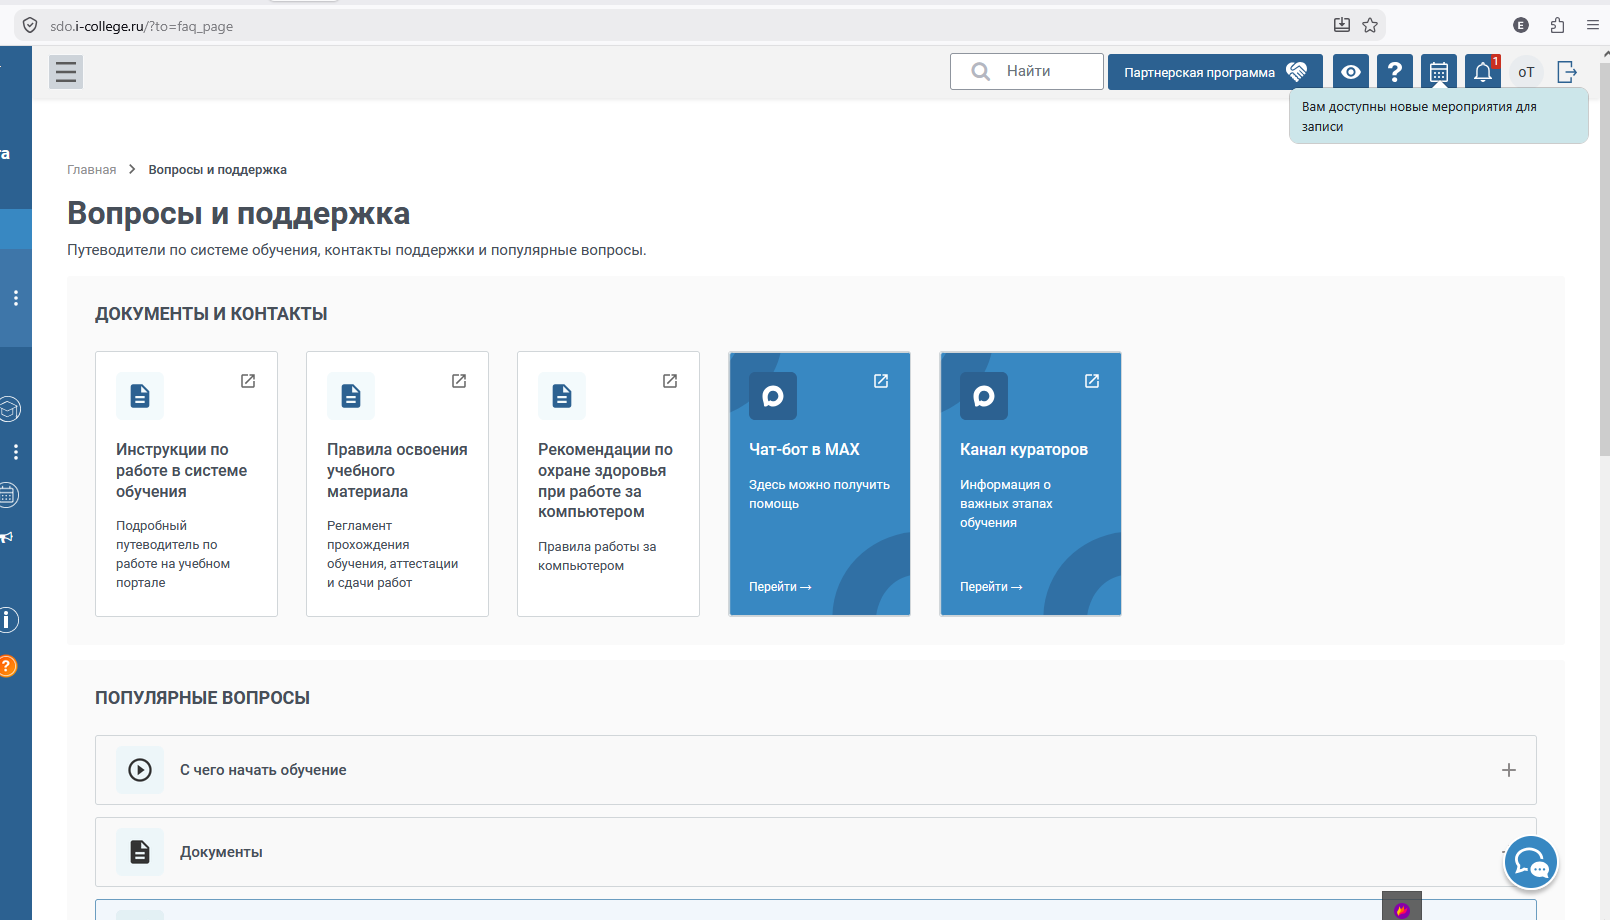Click the E extension icon in browser toolbar
This screenshot has width=1610, height=920.
tap(1521, 25)
